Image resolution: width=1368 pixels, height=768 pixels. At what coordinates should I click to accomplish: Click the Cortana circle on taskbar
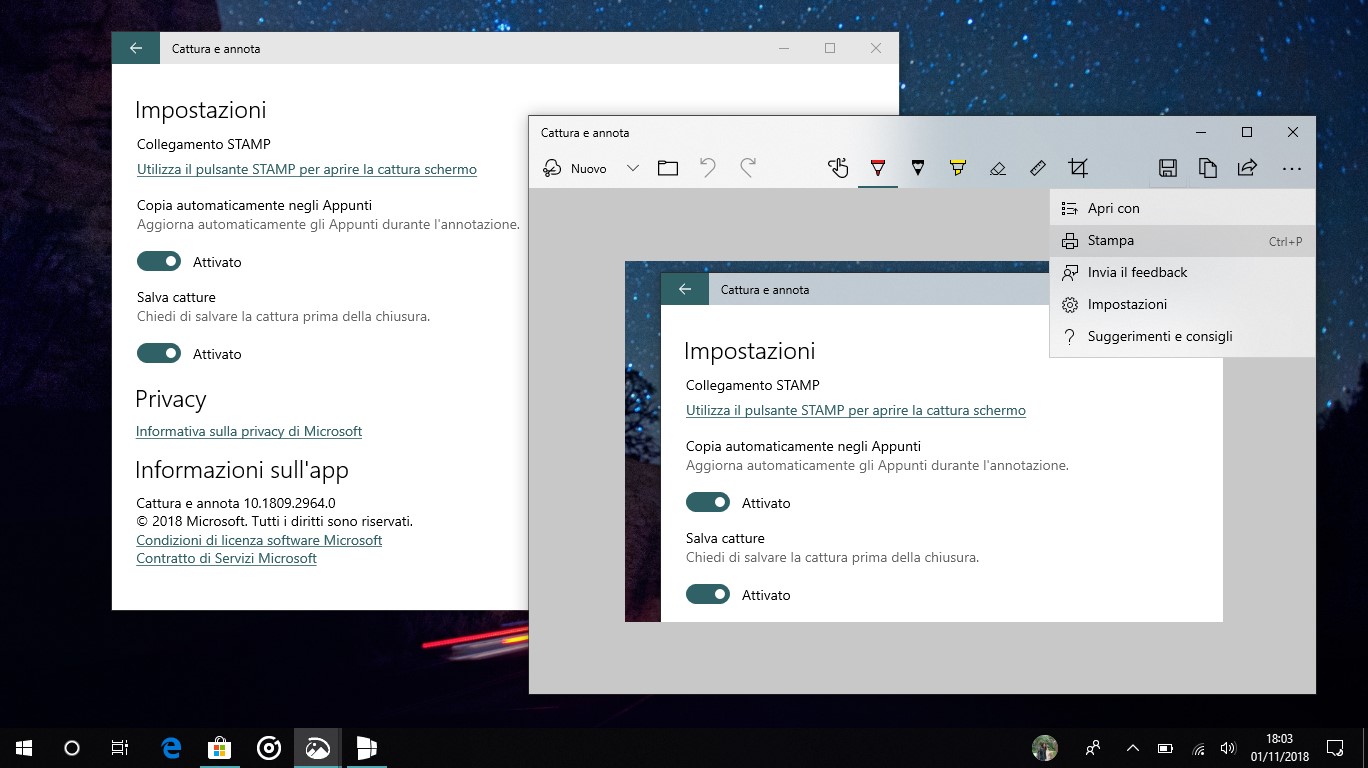coord(72,747)
